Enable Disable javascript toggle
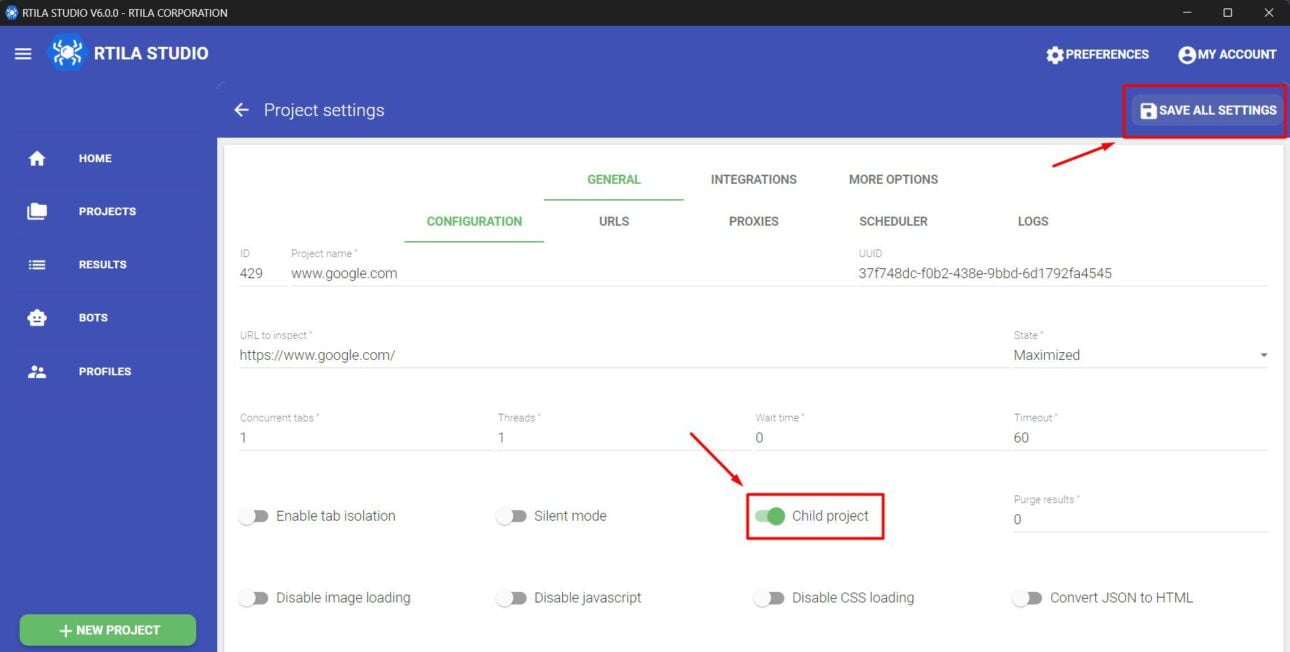 click(513, 597)
